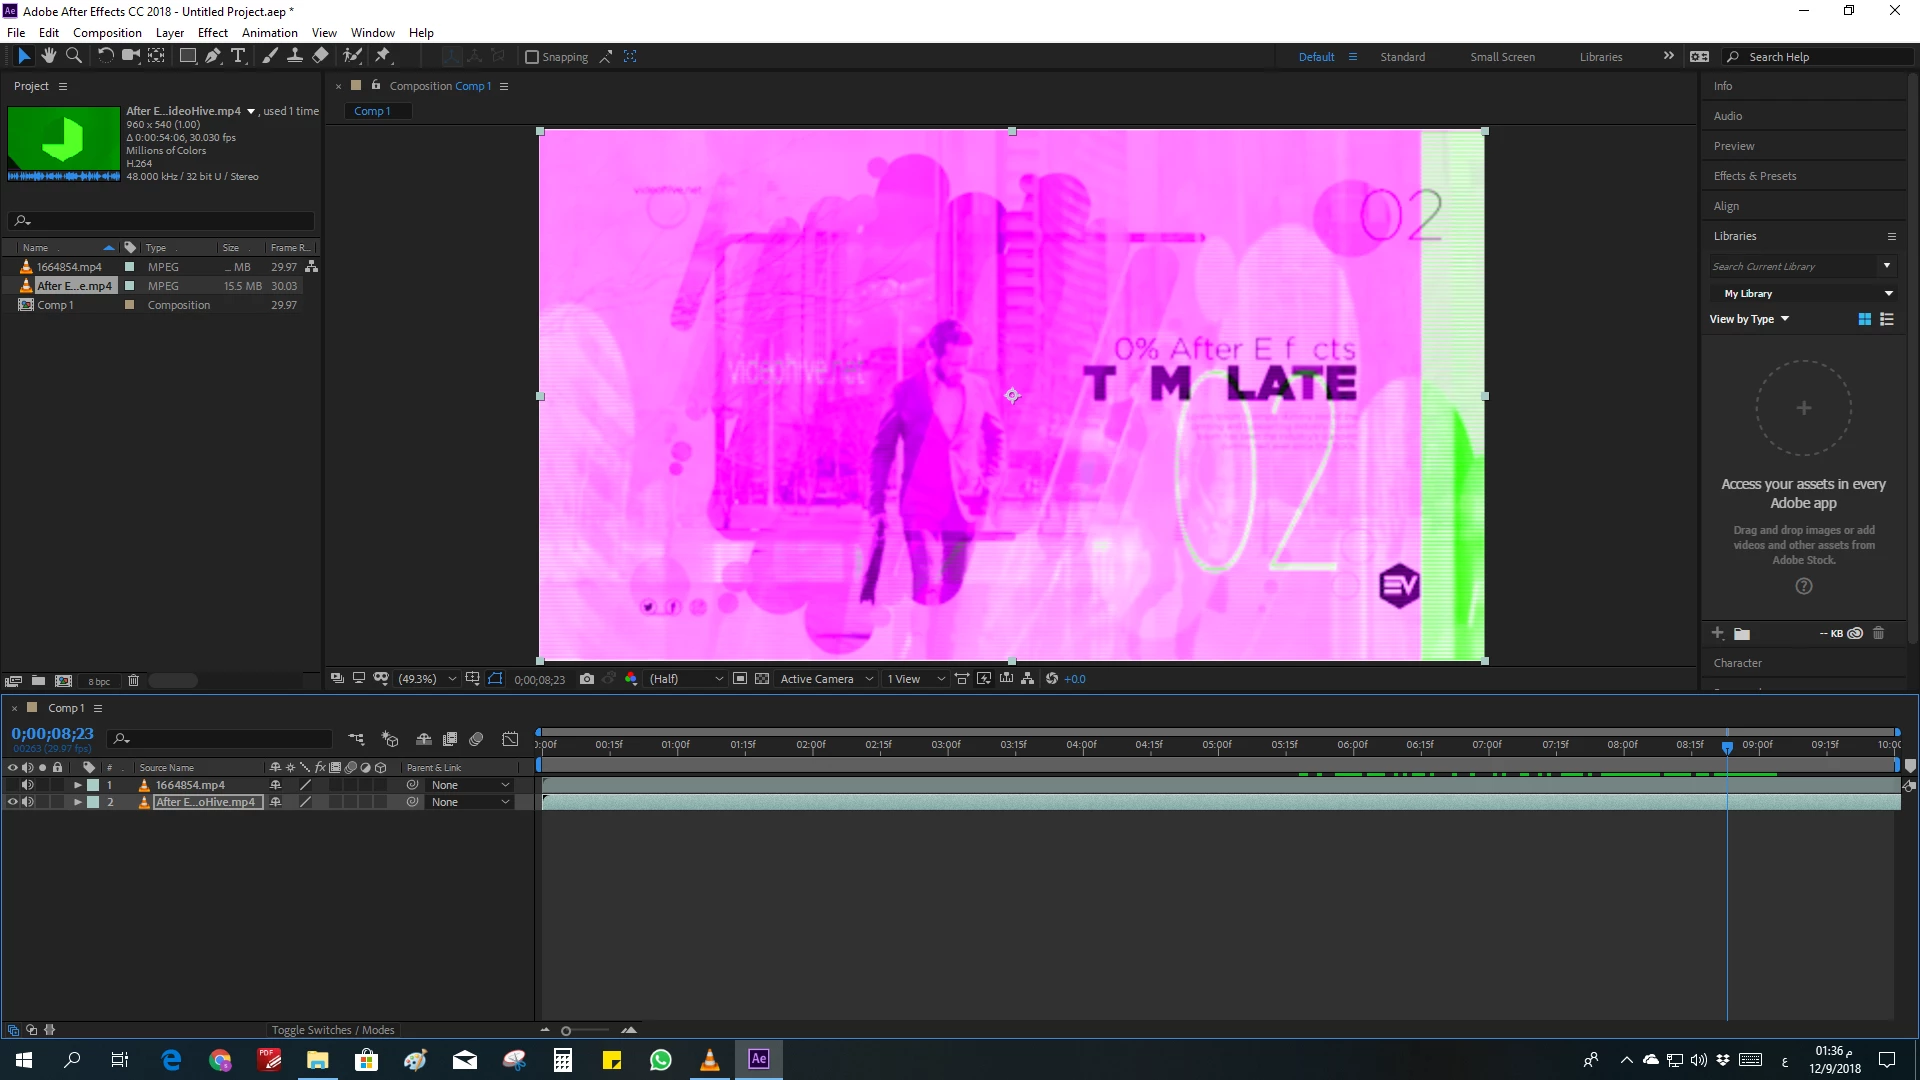1920x1080 pixels.
Task: Mute audio of After E...oHive.mp4 layer
Action: click(28, 802)
